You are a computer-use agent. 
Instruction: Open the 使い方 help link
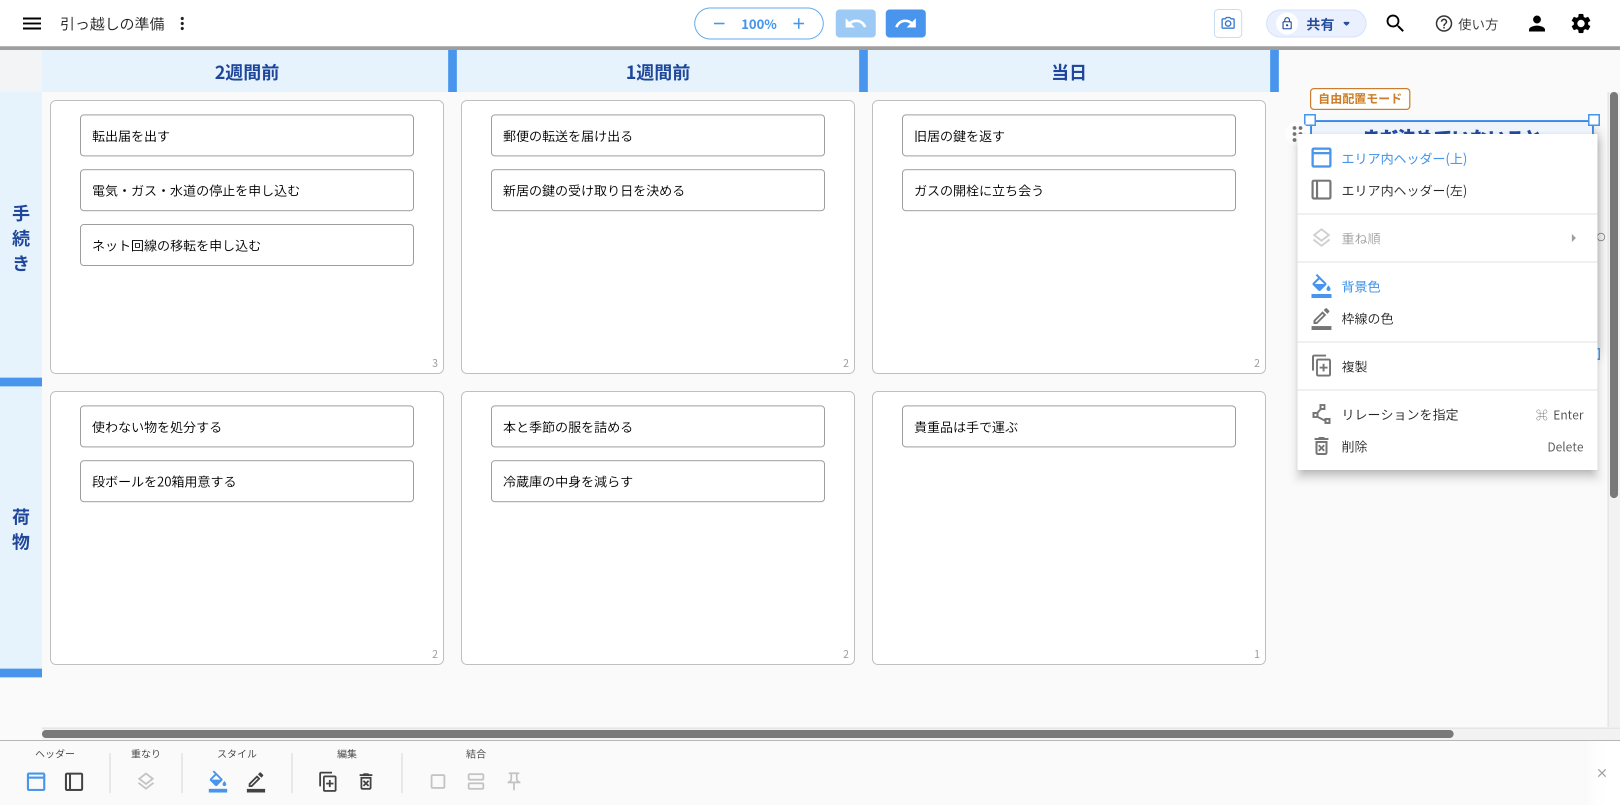tap(1466, 24)
